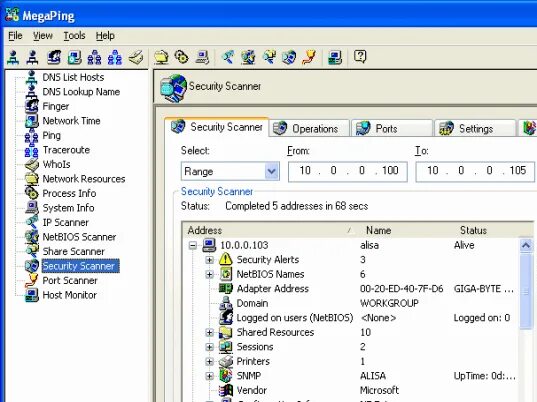Expand the Security Alerts node
Viewport: 537px width, 402px height.
(x=210, y=260)
